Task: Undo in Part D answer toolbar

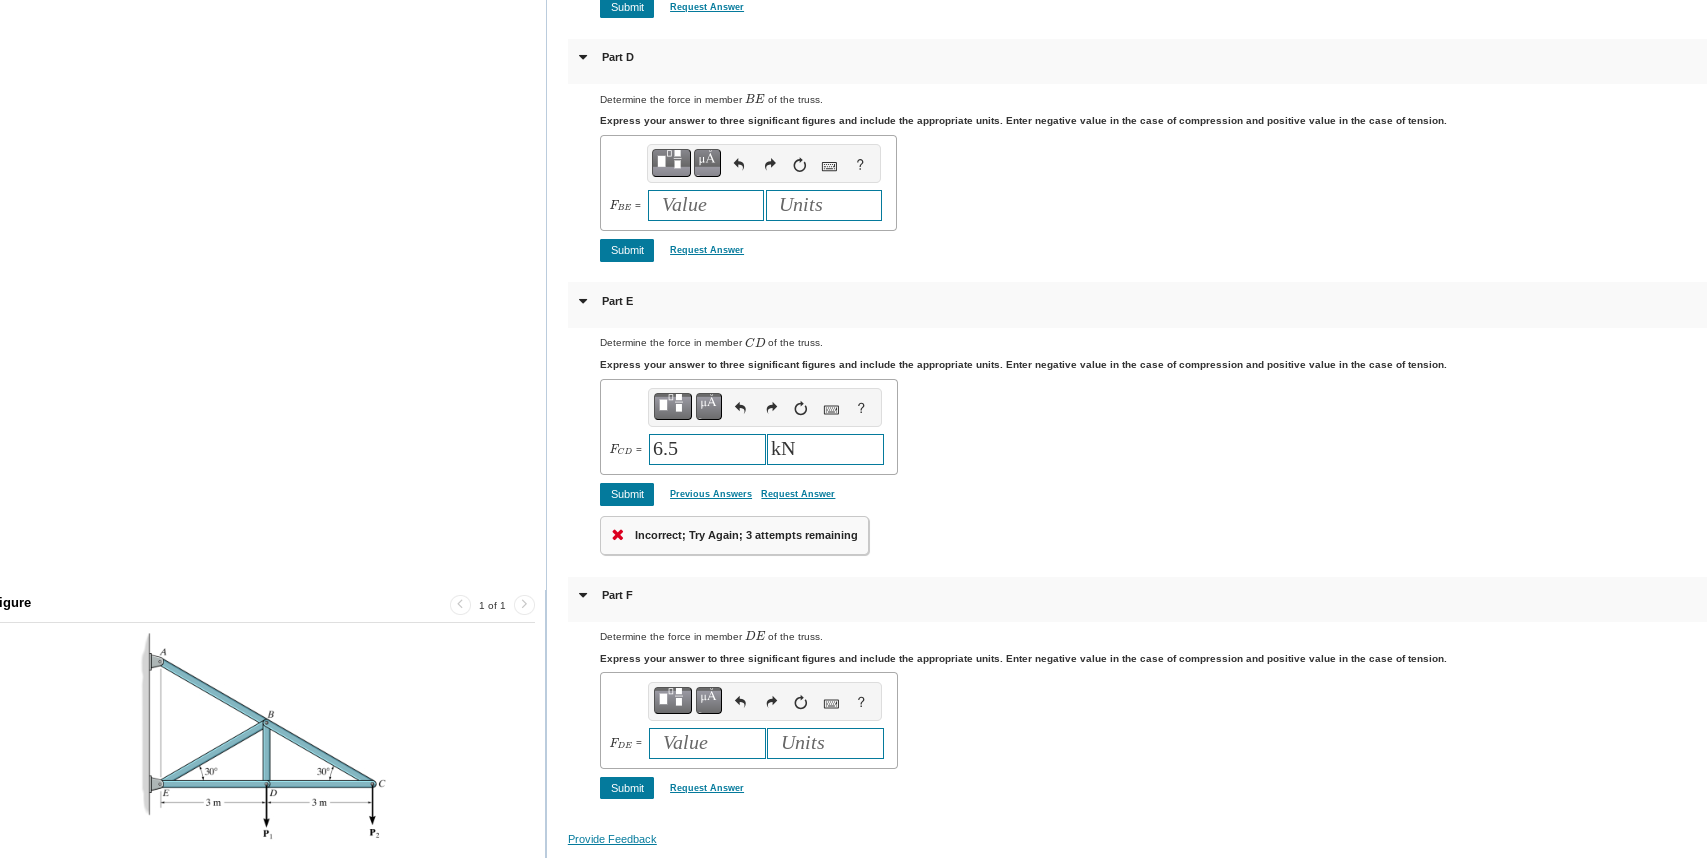Action: (739, 165)
